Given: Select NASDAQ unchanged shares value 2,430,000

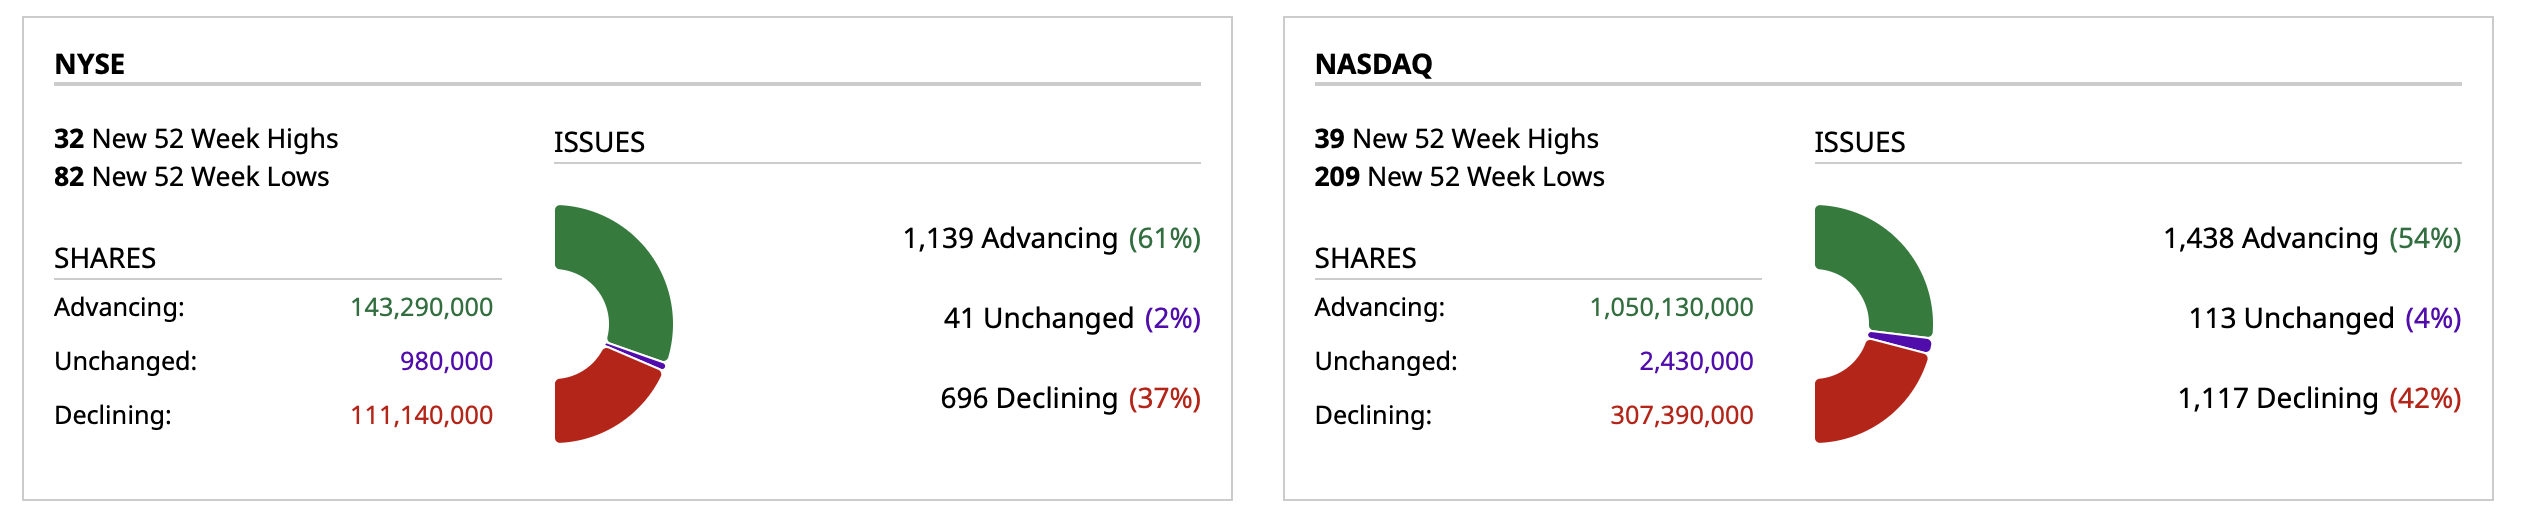Looking at the screenshot, I should click(x=1695, y=361).
